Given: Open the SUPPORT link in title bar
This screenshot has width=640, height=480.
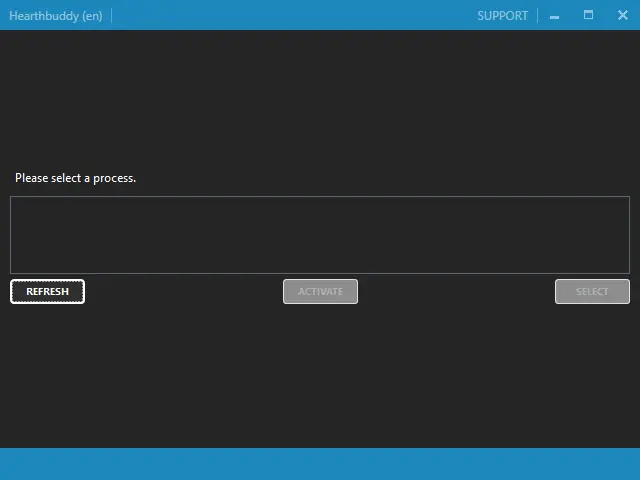Looking at the screenshot, I should 502,15.
